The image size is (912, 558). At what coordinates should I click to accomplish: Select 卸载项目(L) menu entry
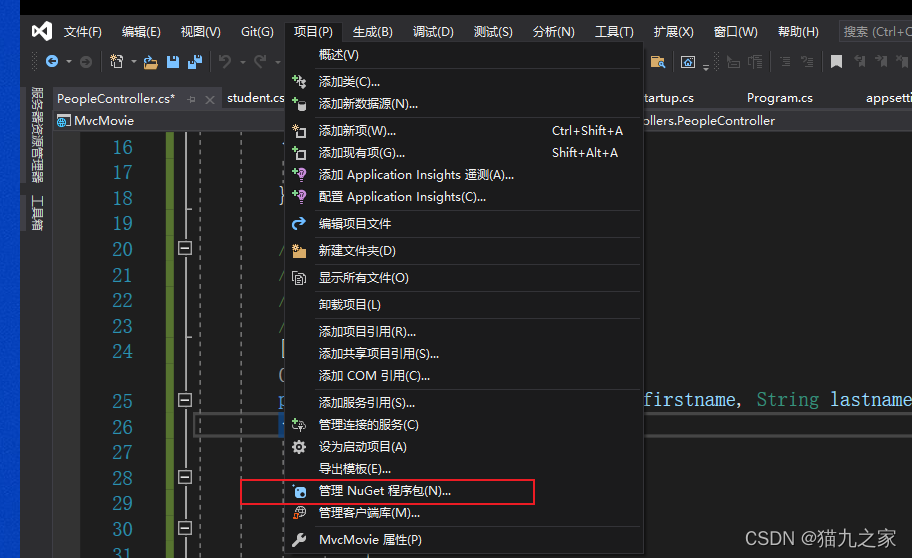(x=464, y=305)
